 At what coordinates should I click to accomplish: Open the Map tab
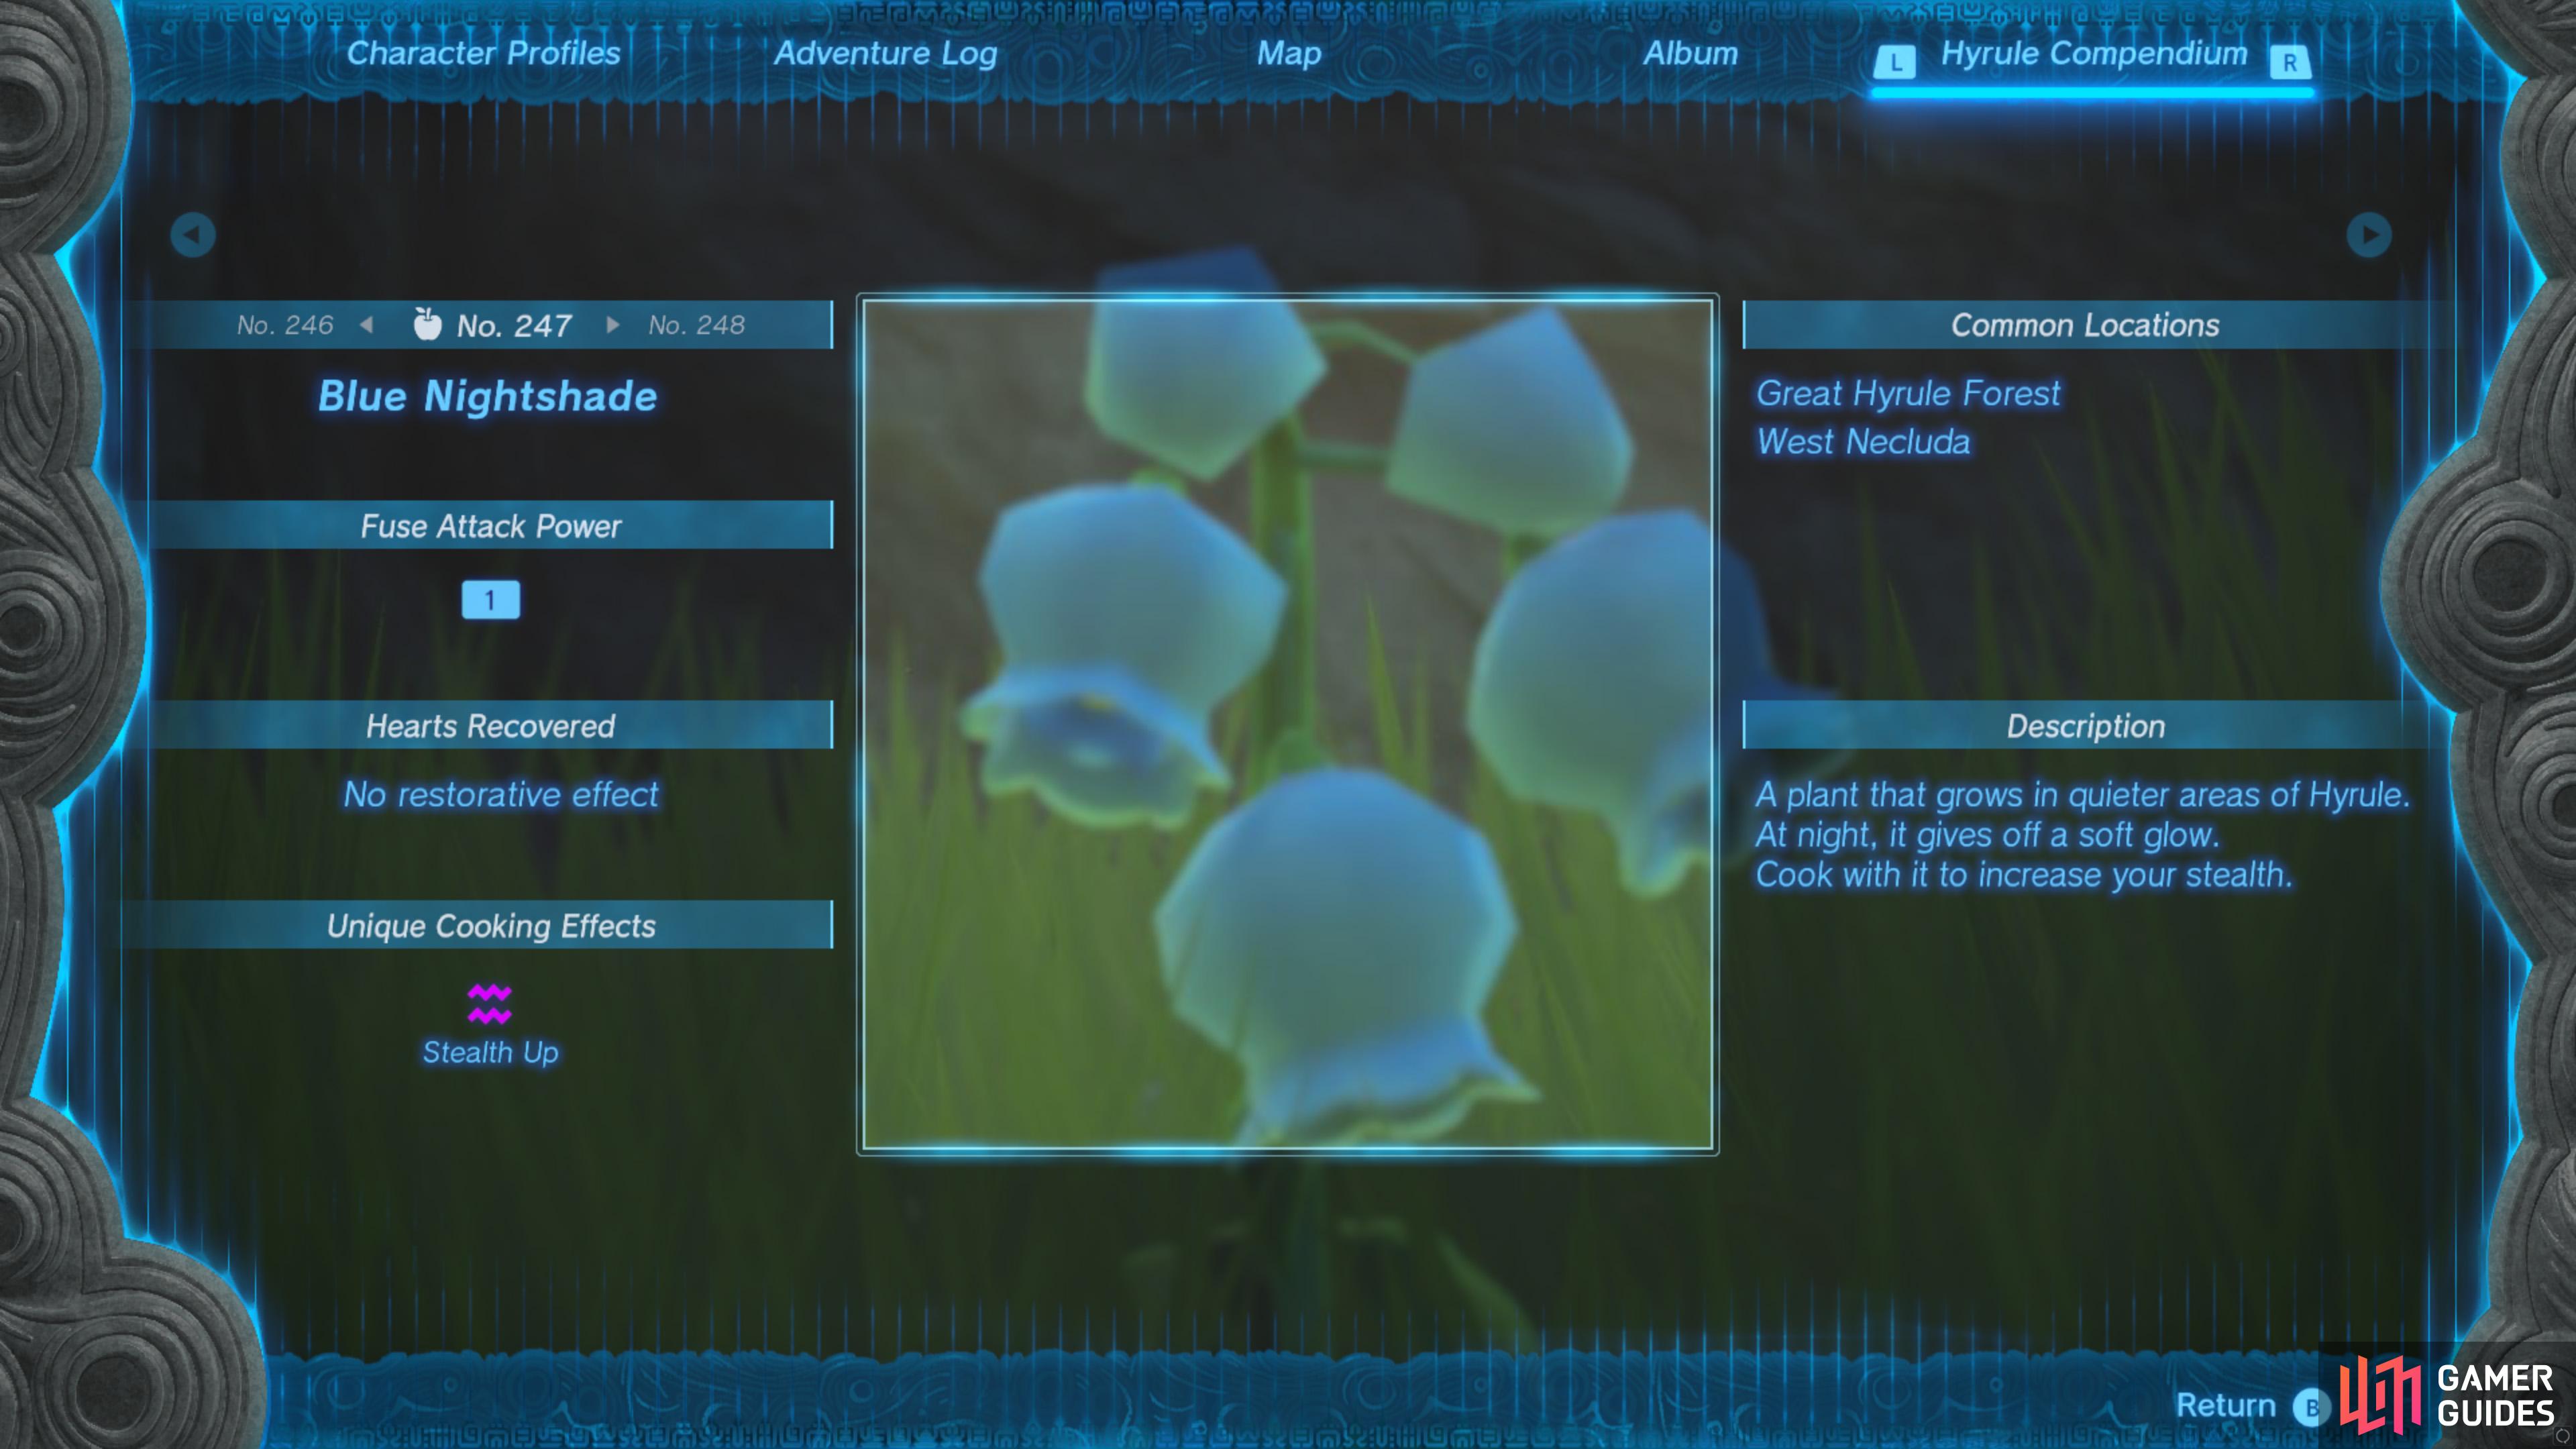[x=1289, y=54]
